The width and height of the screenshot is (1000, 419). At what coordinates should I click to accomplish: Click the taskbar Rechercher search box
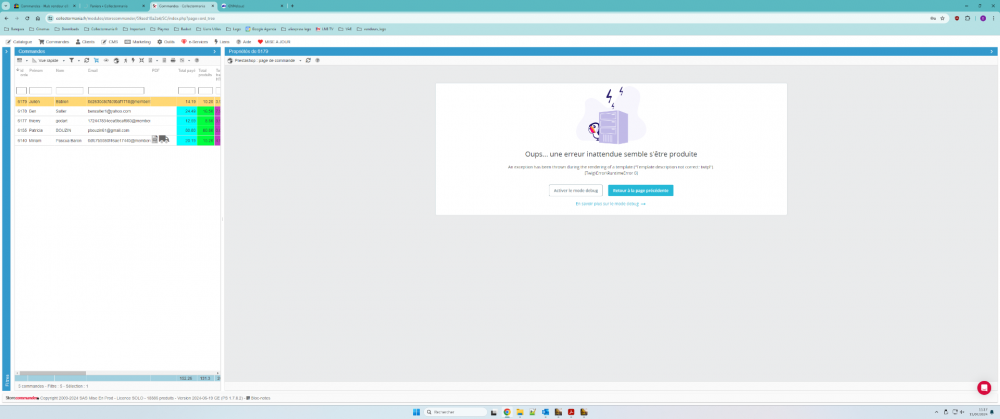coord(455,412)
